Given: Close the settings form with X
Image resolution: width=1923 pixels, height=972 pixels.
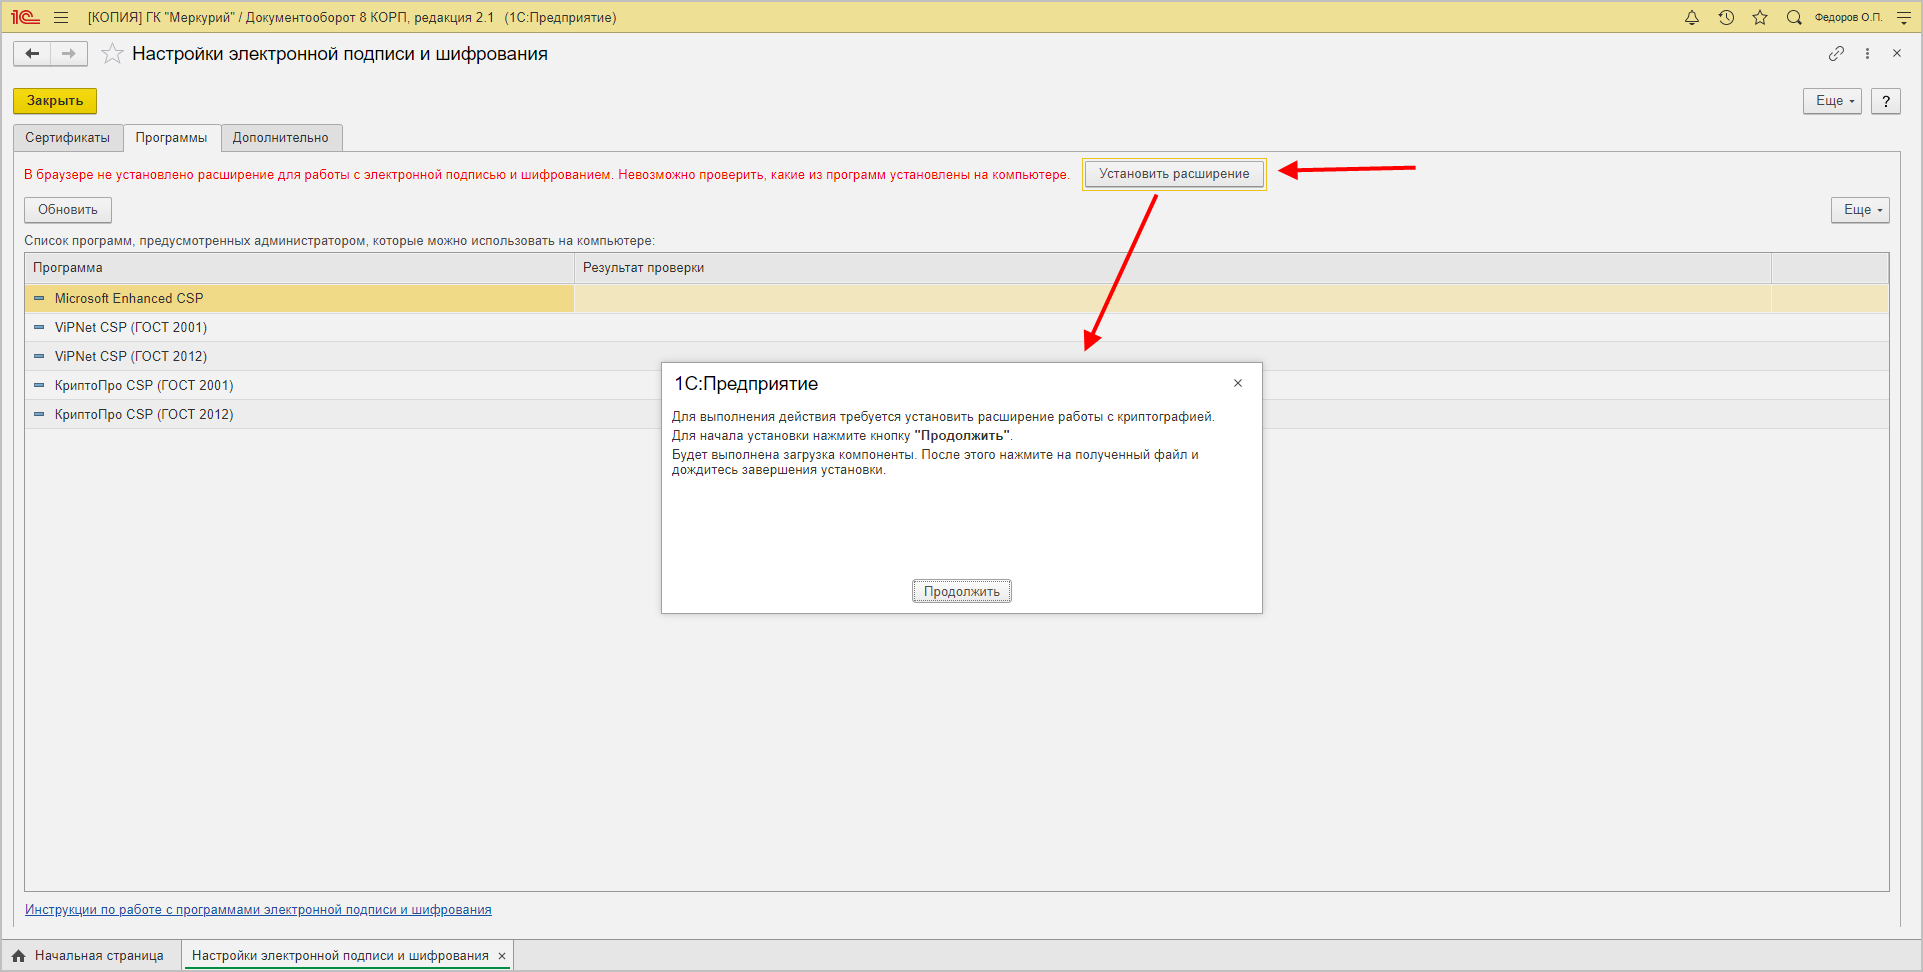Looking at the screenshot, I should (1897, 54).
